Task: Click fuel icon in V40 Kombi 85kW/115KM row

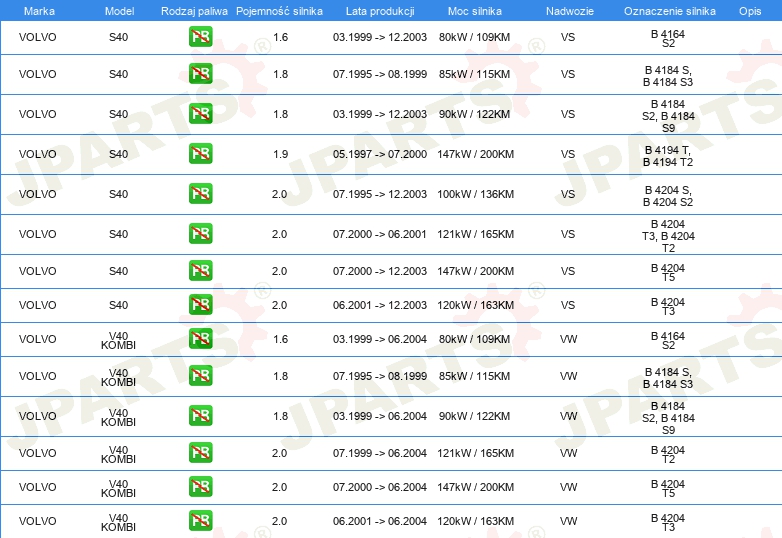Action: (200, 376)
